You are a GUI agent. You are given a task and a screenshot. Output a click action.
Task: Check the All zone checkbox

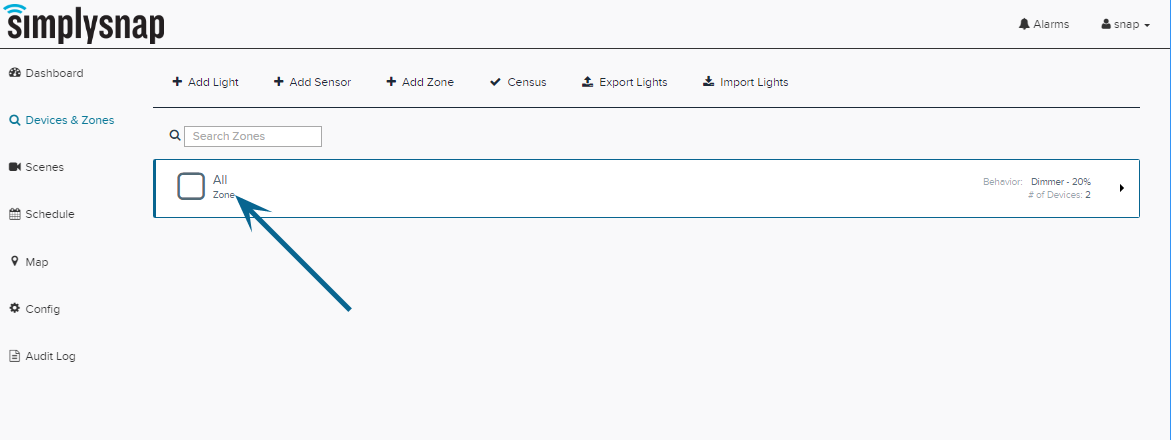coord(191,187)
